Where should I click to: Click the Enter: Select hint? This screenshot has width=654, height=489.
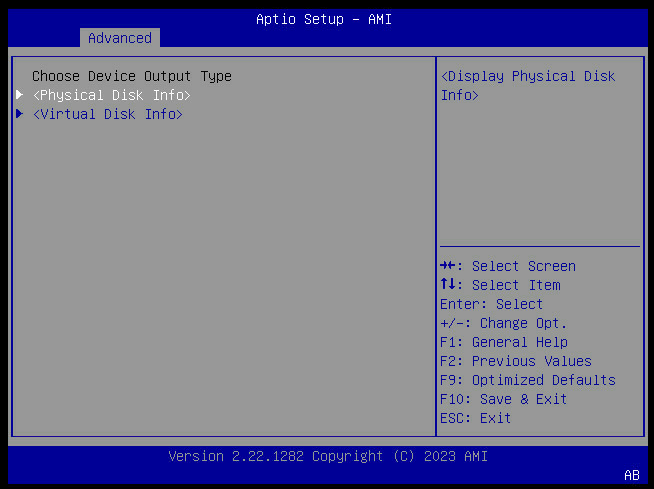[x=491, y=304]
